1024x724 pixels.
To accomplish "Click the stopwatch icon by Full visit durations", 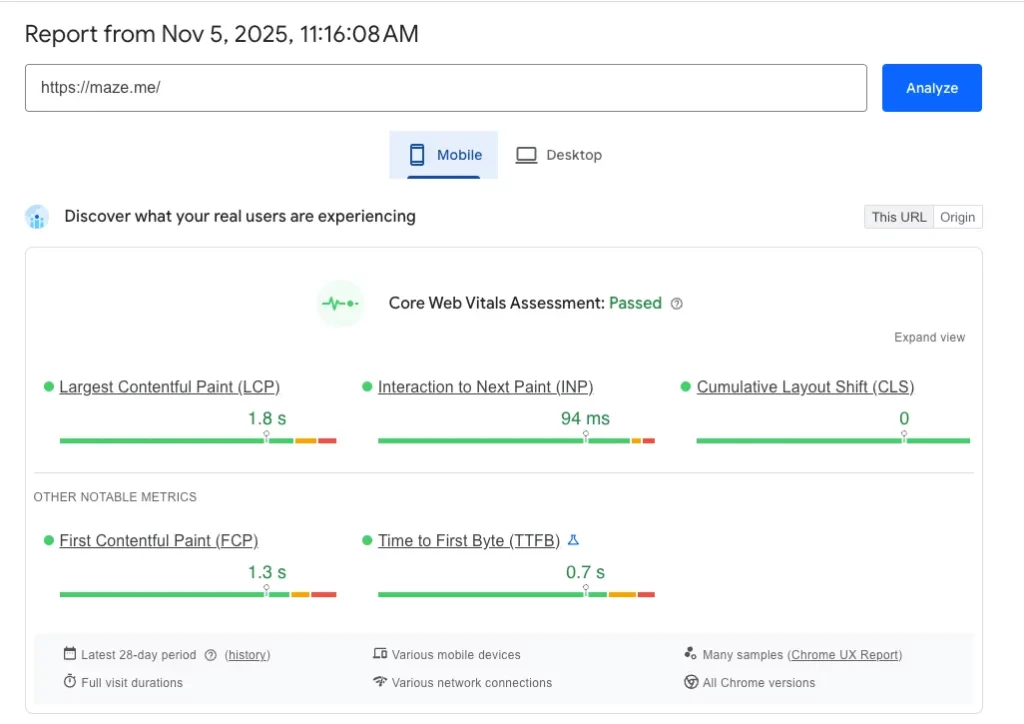I will pyautogui.click(x=70, y=682).
